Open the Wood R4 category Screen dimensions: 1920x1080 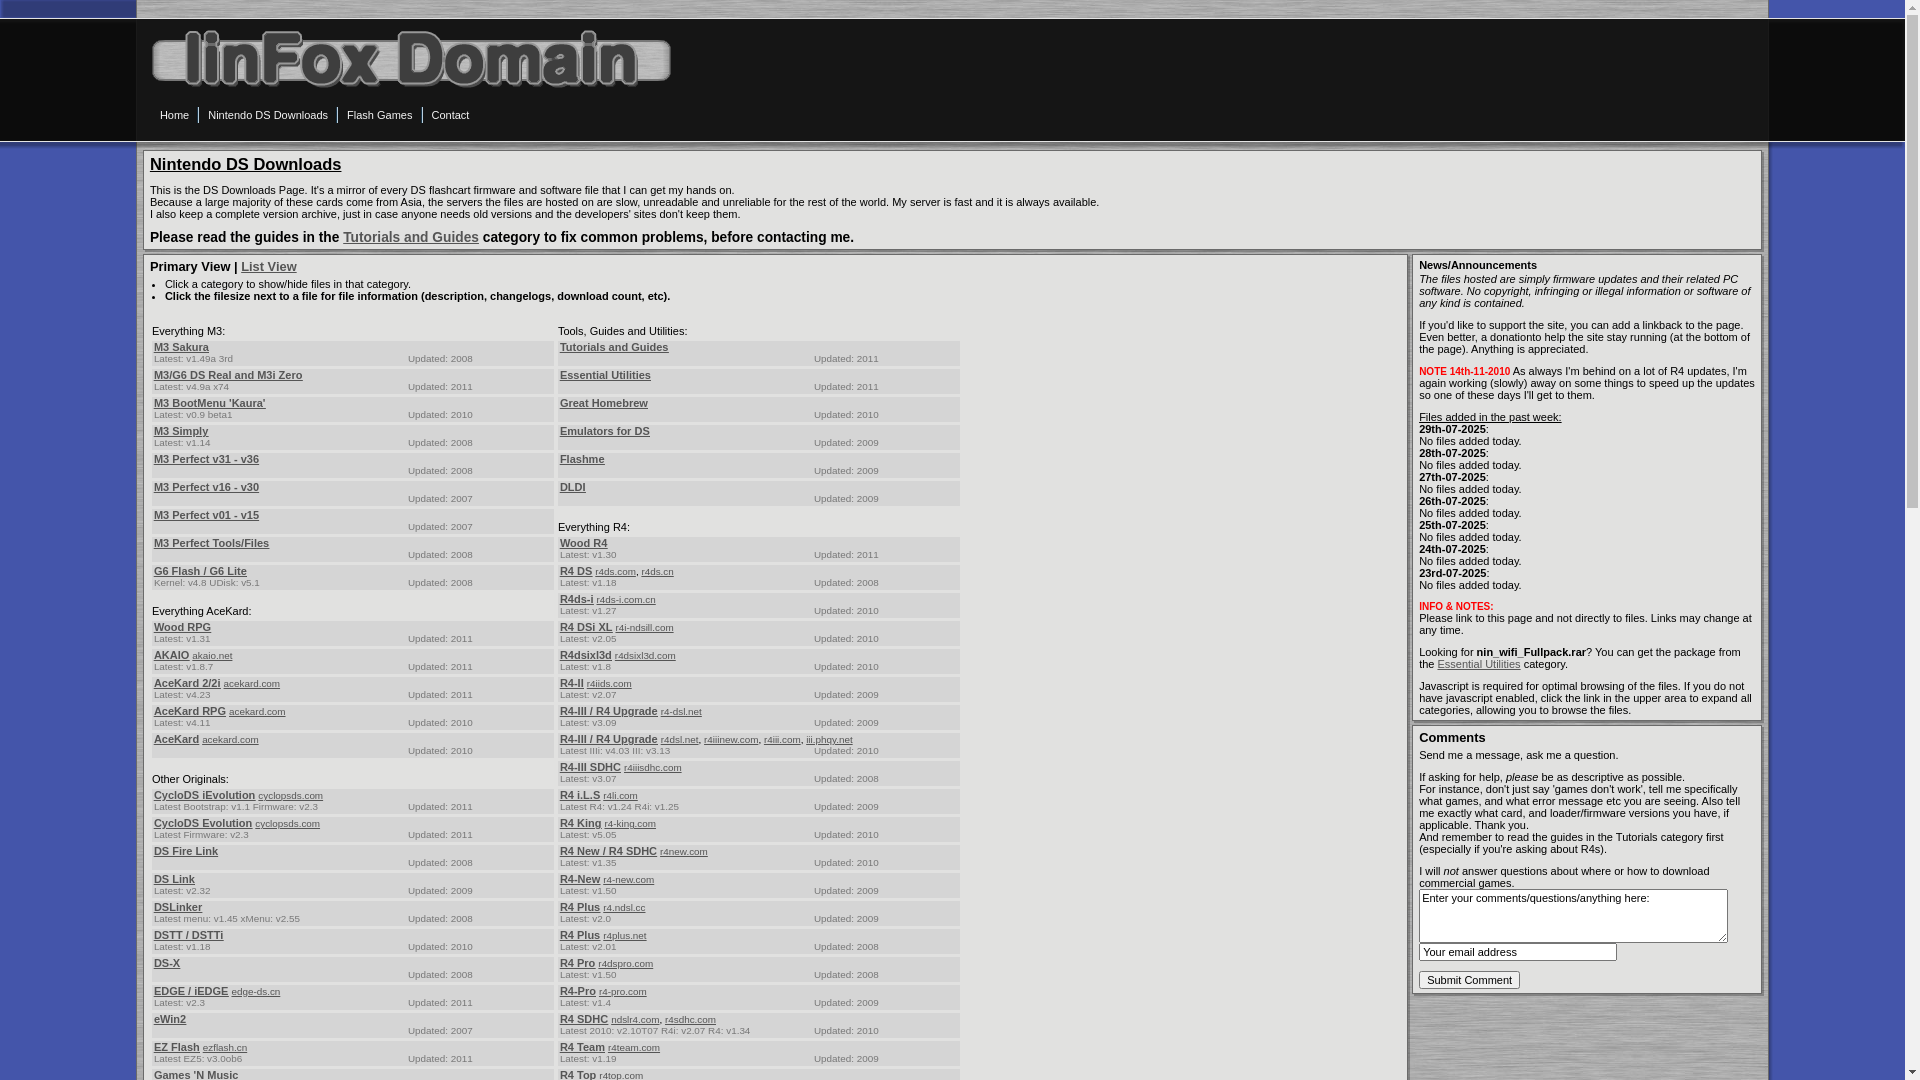click(x=583, y=543)
